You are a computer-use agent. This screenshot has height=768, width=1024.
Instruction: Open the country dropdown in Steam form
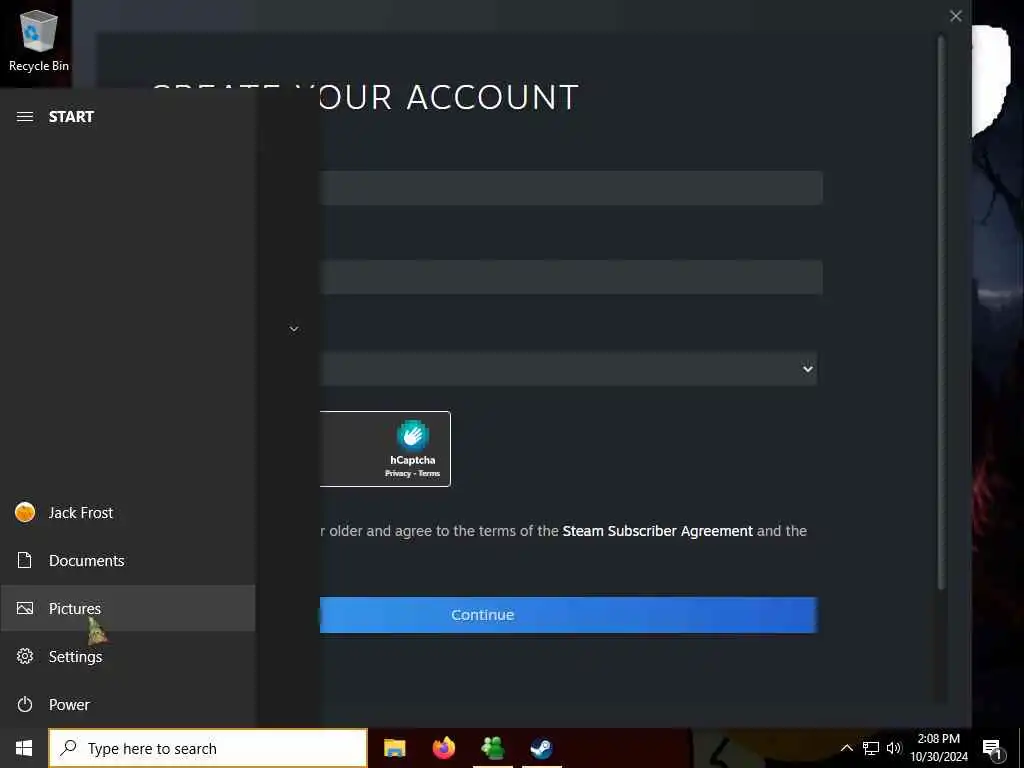point(568,369)
